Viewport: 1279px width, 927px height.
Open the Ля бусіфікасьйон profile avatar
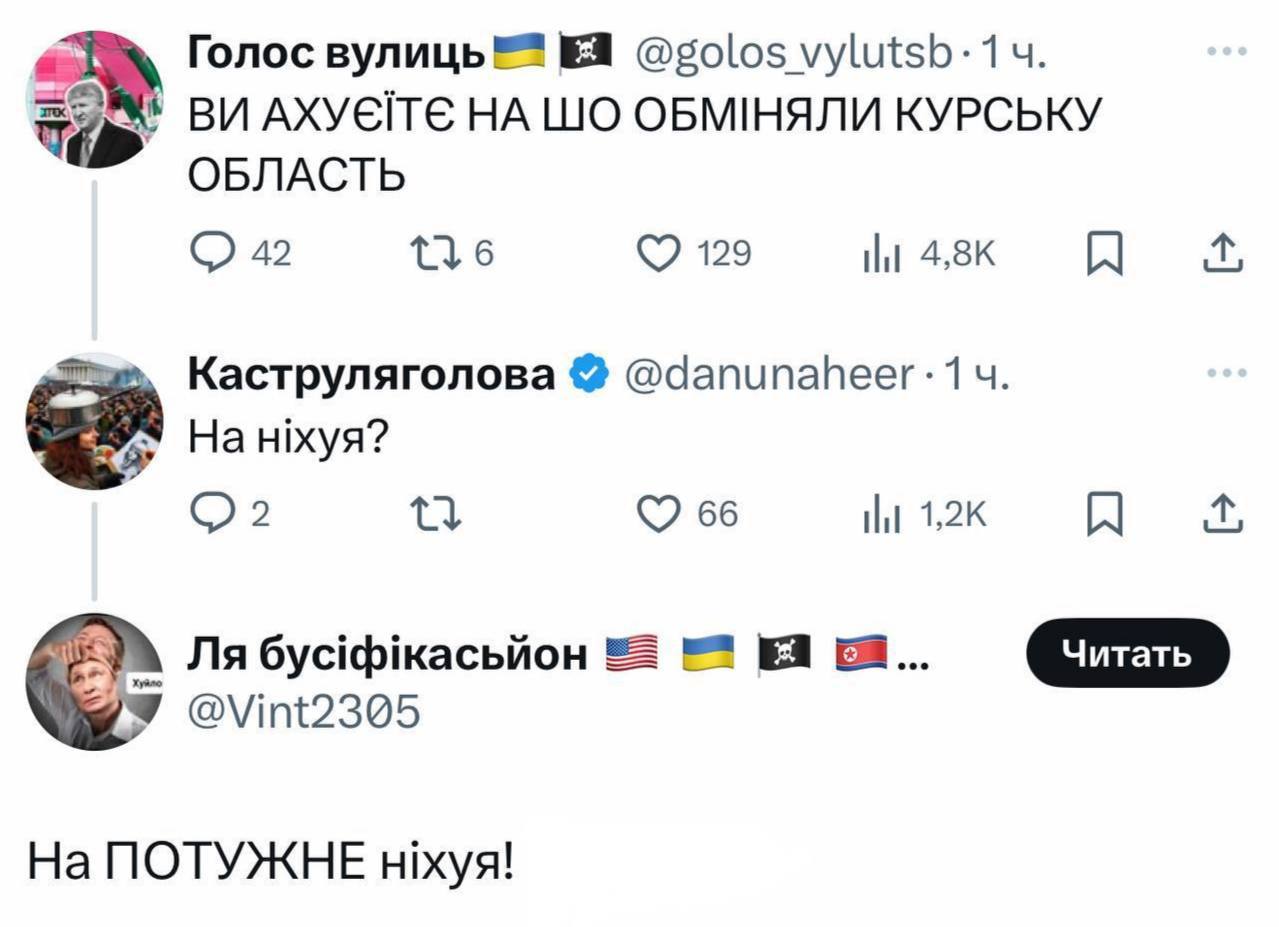(94, 682)
